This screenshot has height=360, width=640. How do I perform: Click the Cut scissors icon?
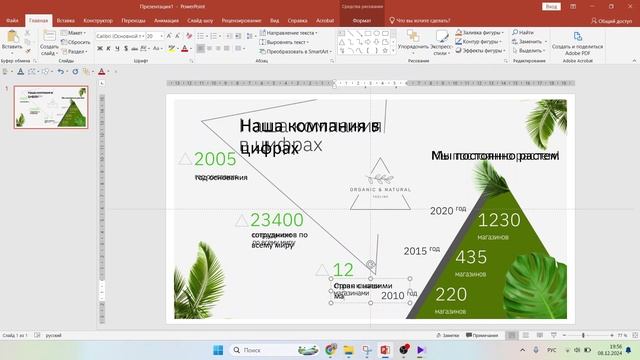[x=27, y=33]
